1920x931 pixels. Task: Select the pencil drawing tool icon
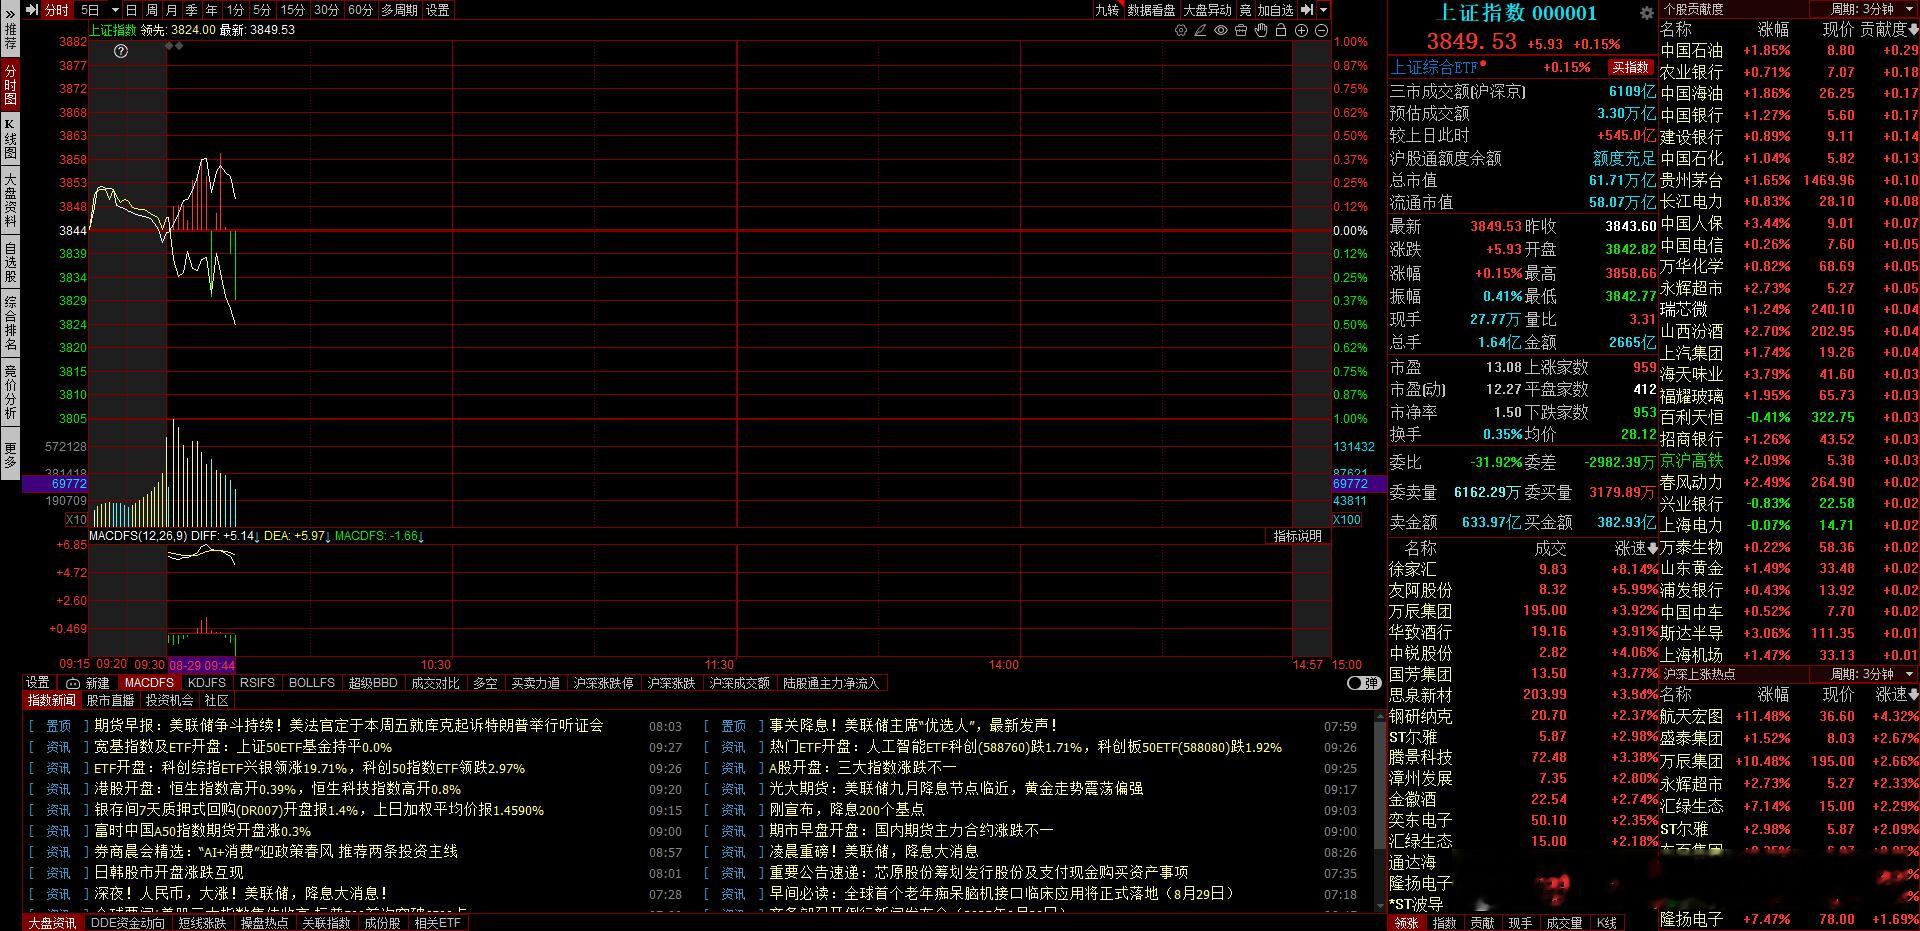coord(1201,31)
